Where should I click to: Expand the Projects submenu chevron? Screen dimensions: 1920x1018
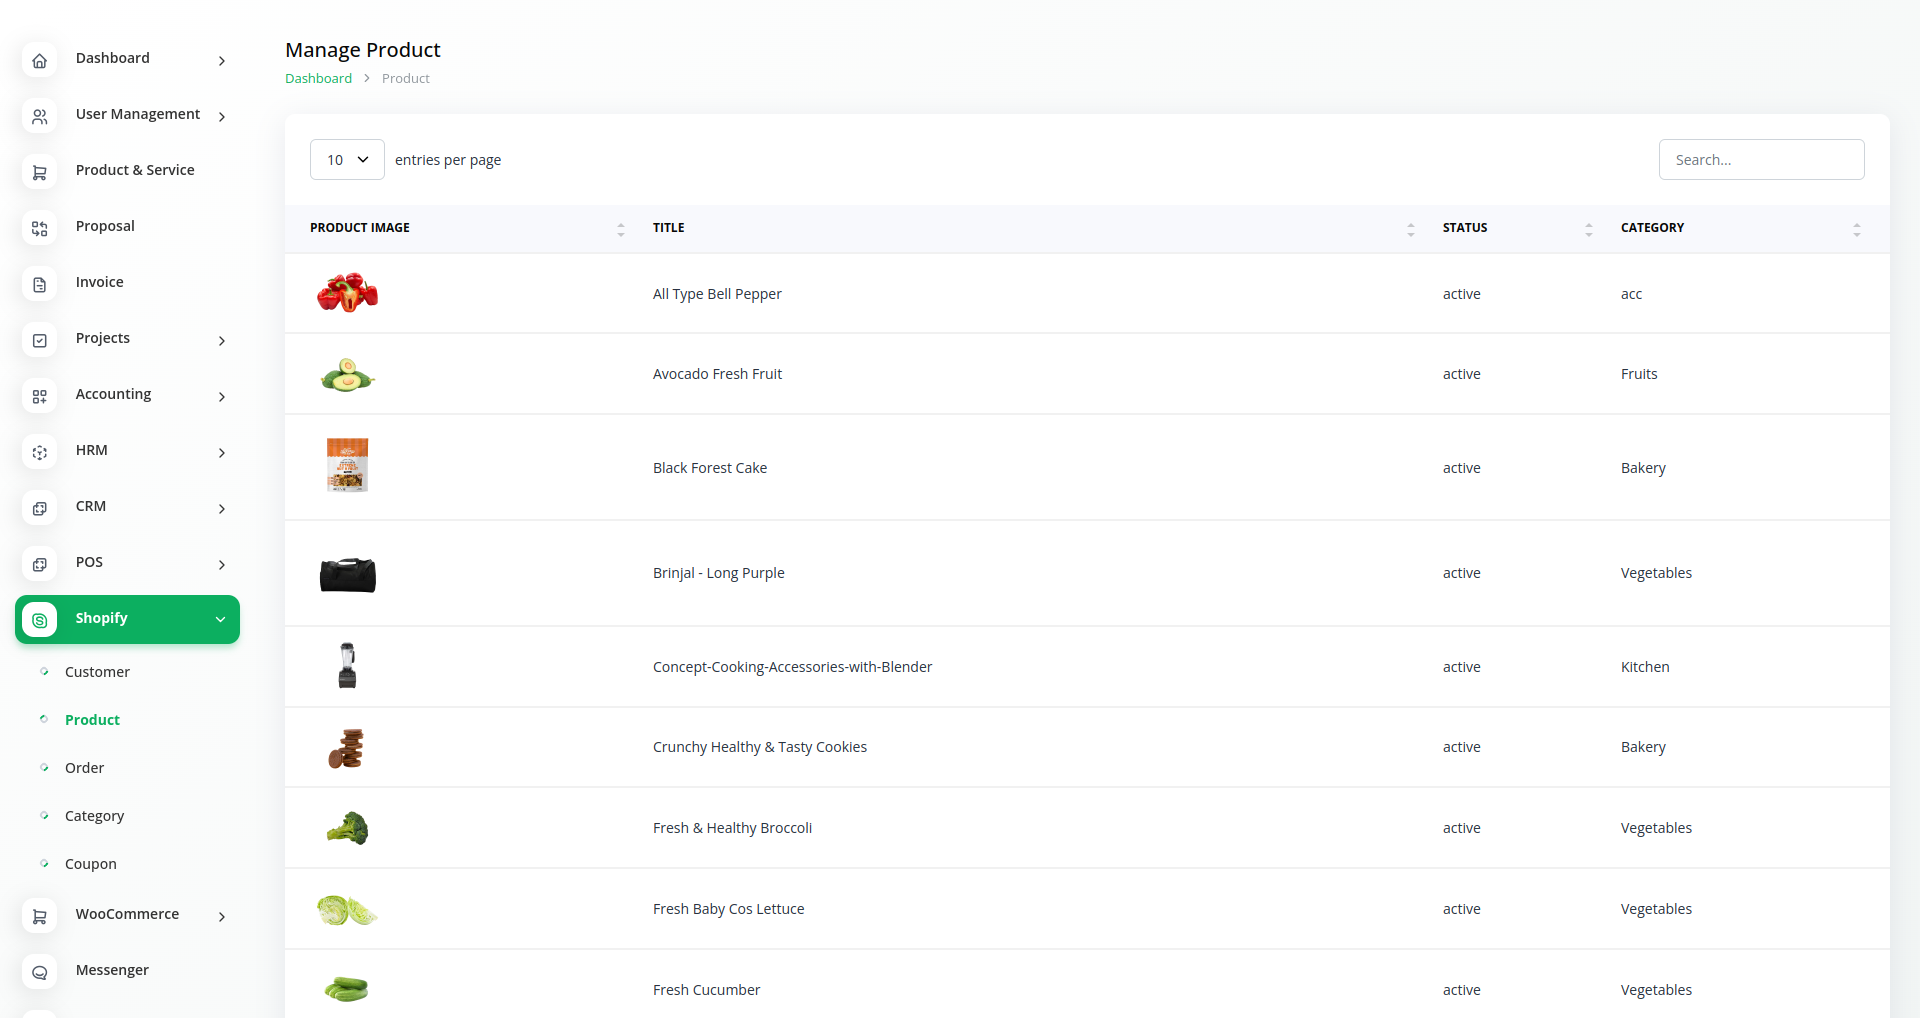221,341
